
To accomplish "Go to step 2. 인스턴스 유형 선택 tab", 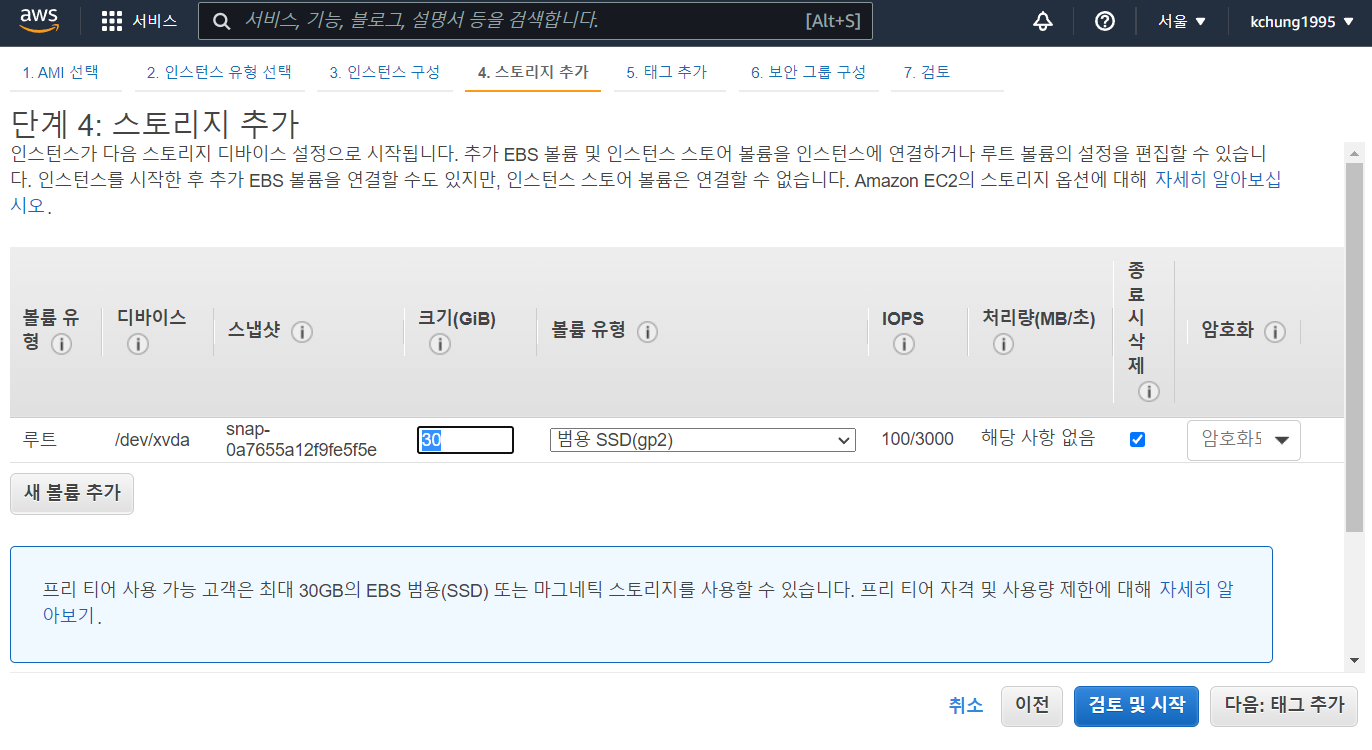I will pos(219,72).
